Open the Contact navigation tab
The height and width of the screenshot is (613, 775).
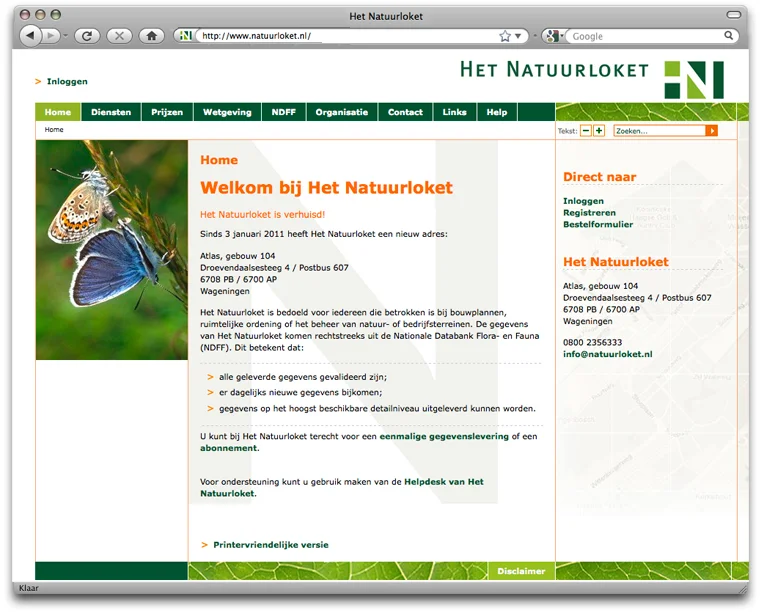[405, 112]
